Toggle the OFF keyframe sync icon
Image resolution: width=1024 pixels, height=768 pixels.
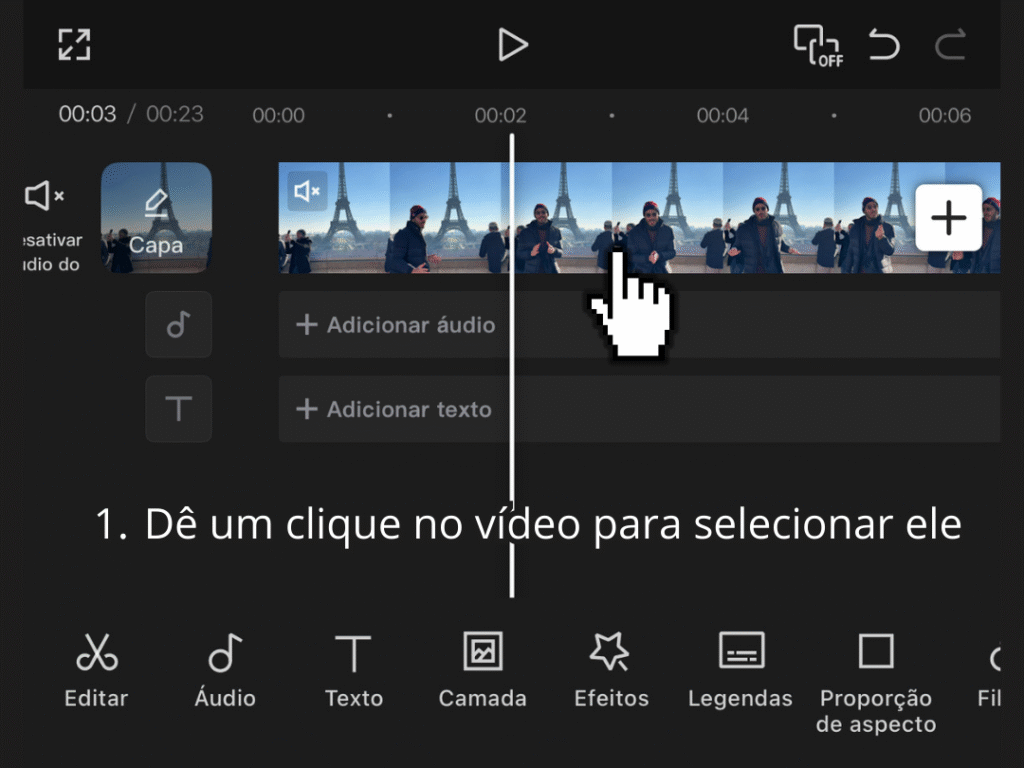[817, 45]
